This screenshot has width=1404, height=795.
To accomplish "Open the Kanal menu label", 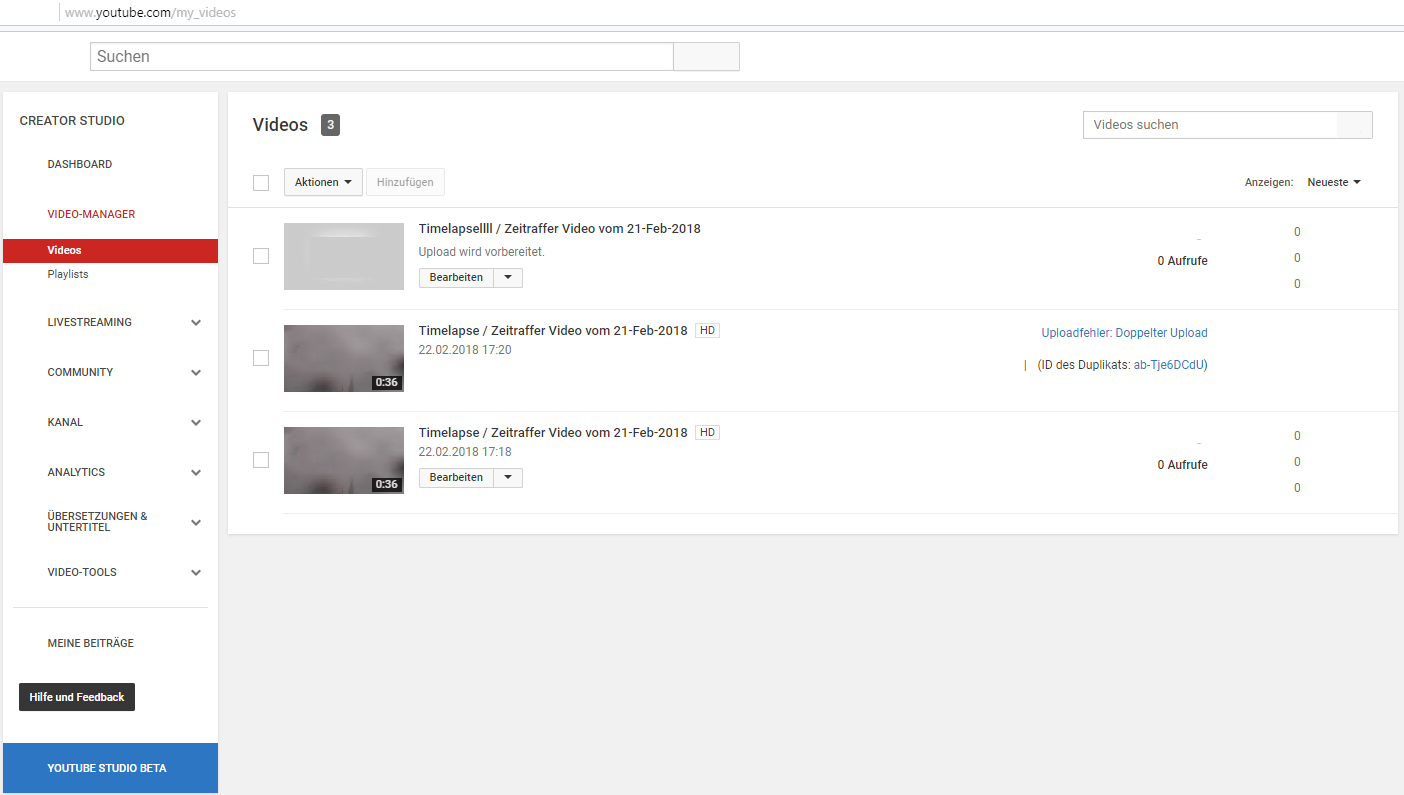I will coord(65,422).
